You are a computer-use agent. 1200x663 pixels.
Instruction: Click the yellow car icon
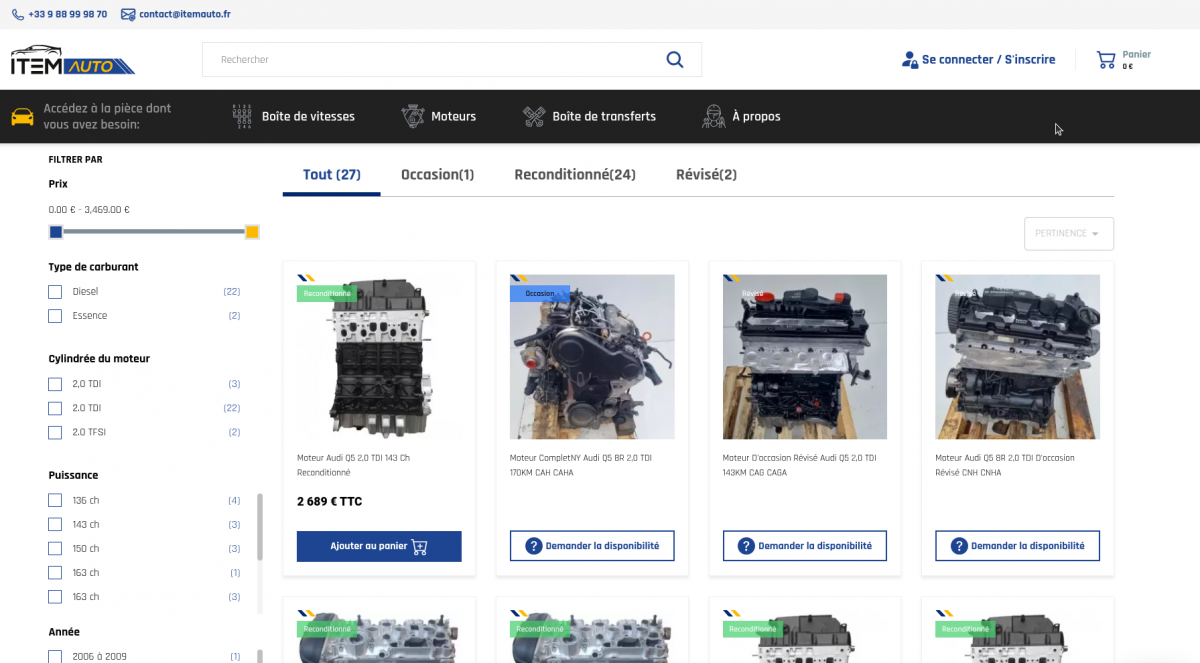coord(22,117)
